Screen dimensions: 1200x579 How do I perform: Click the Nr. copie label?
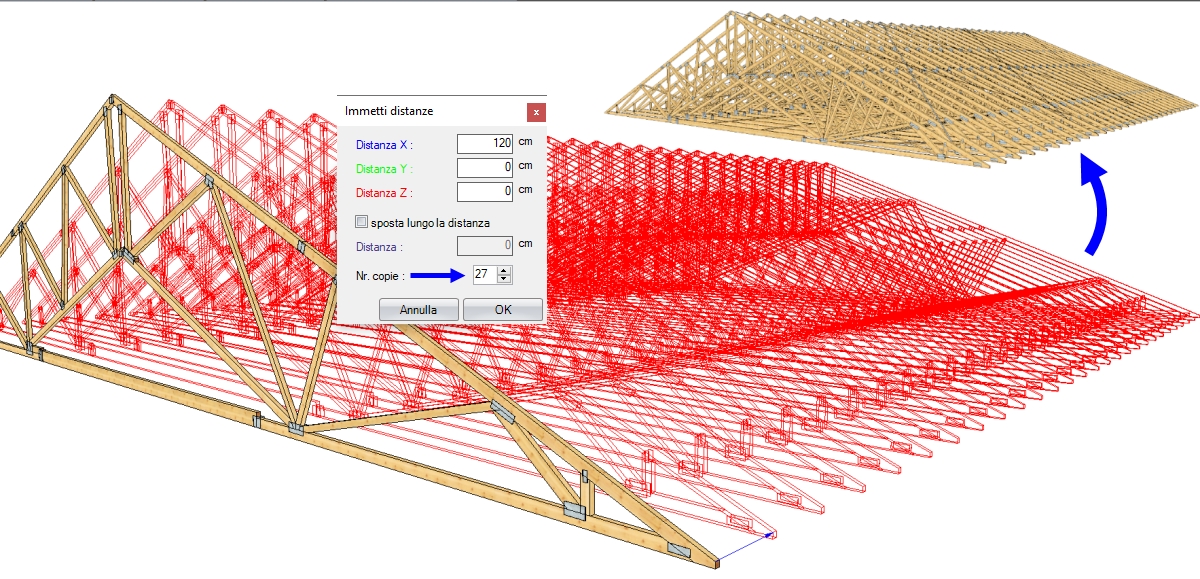[x=380, y=275]
